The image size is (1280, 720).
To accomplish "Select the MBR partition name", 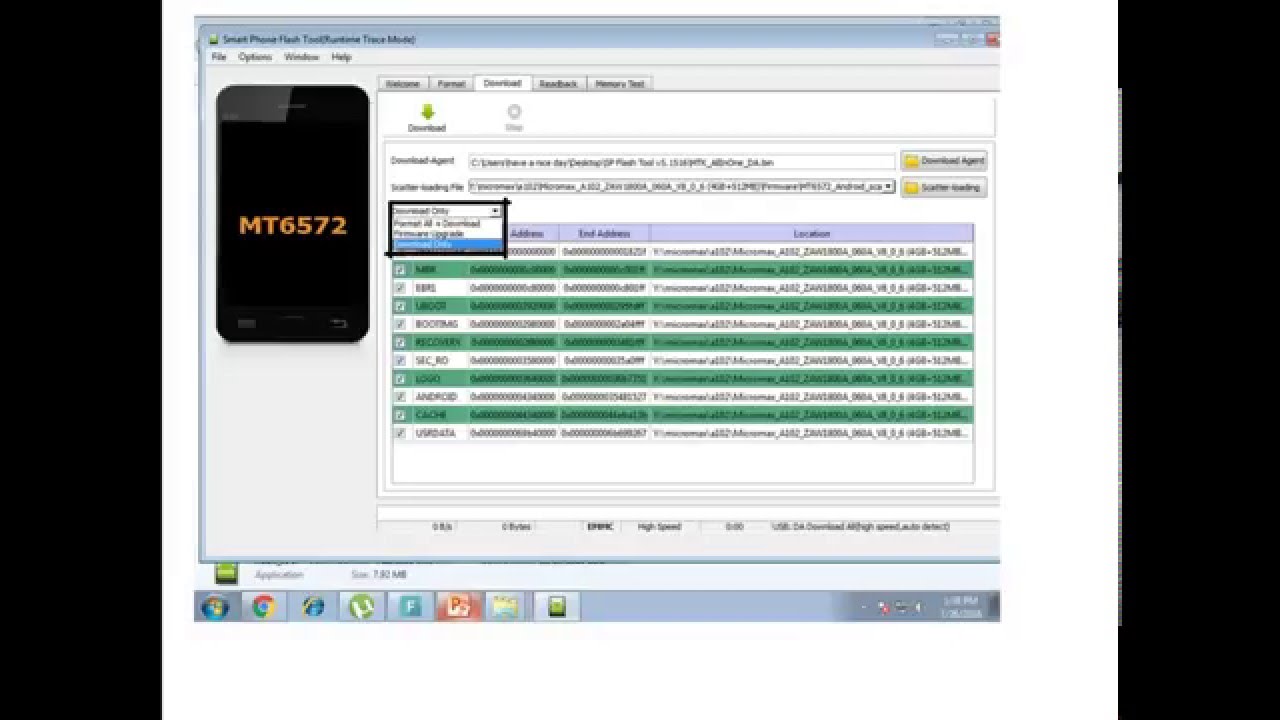I will (x=426, y=270).
